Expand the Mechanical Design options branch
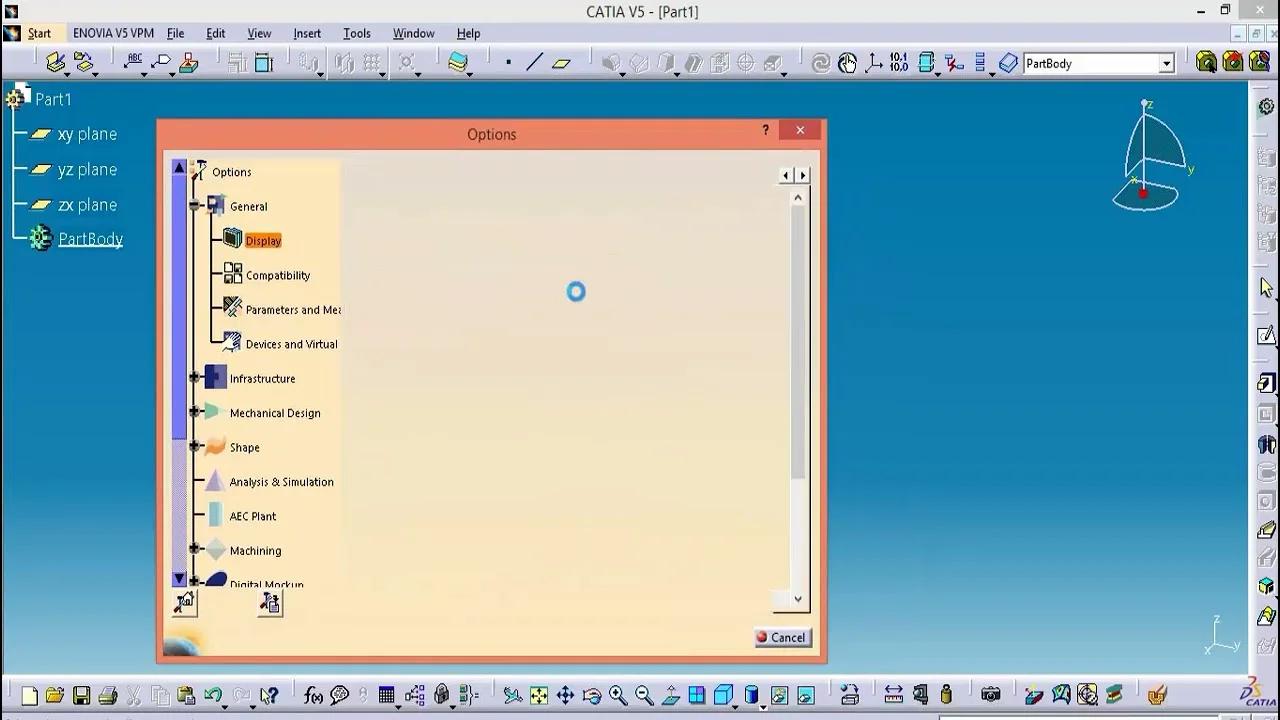 [x=194, y=413]
